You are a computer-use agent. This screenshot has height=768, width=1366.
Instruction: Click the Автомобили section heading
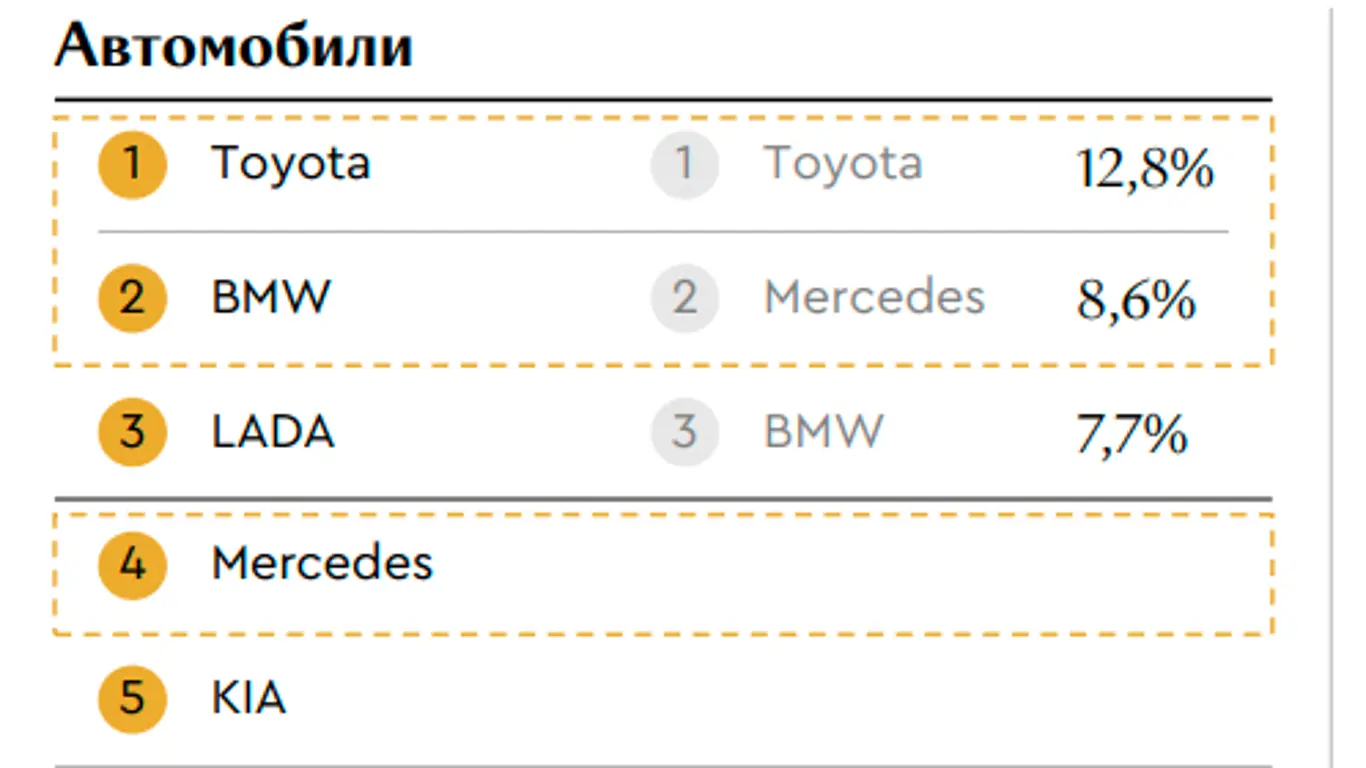(233, 46)
